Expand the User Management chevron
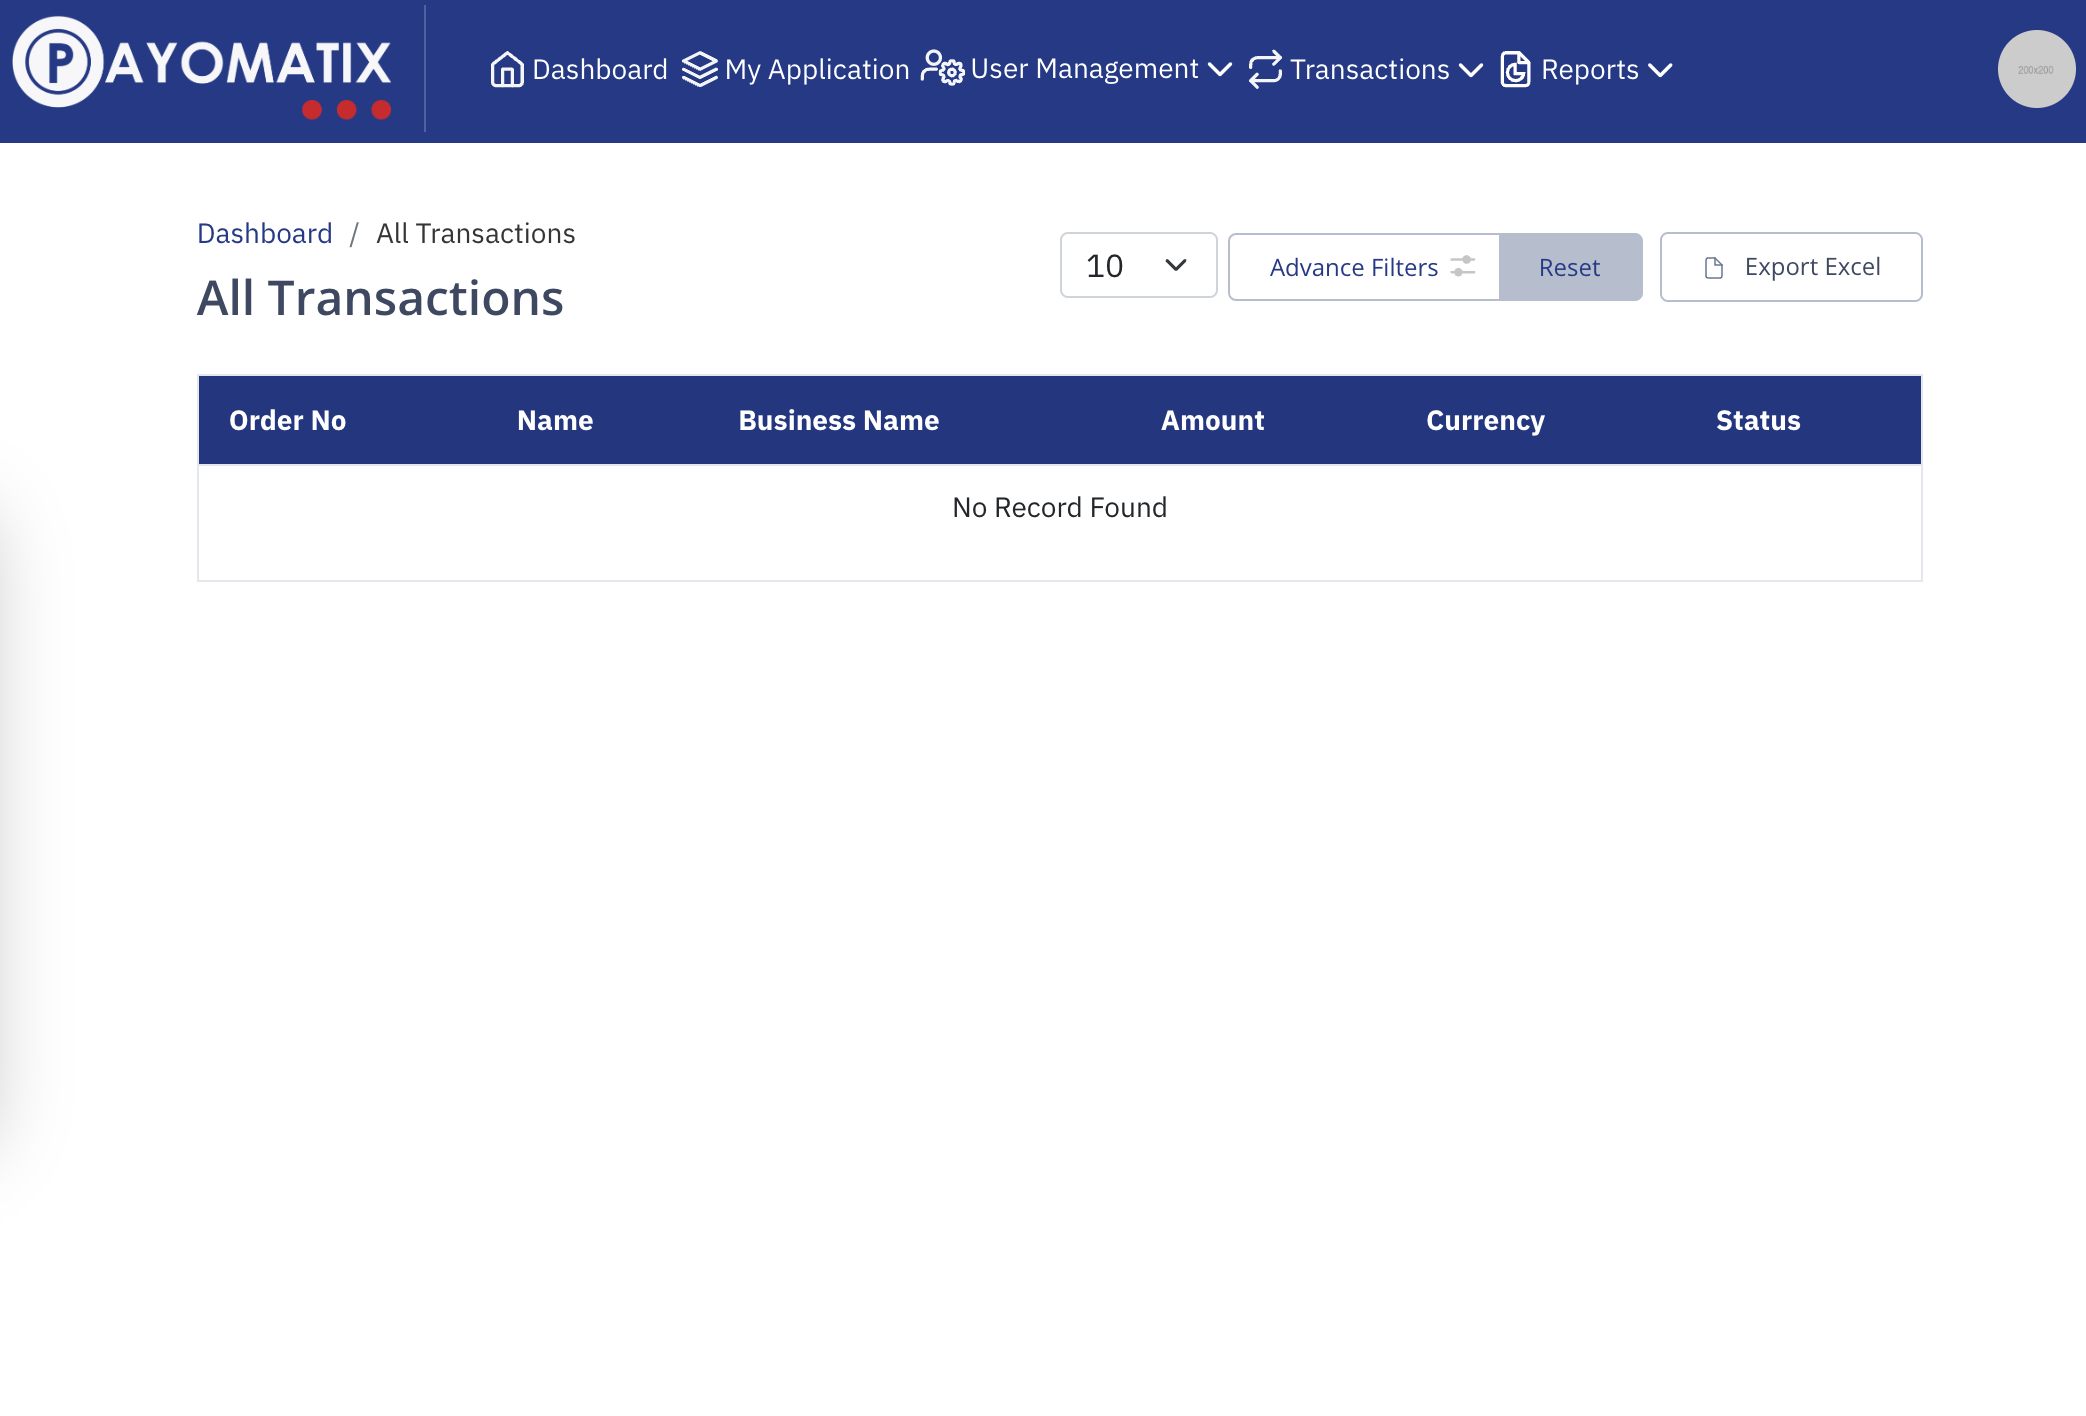2086x1416 pixels. click(x=1220, y=69)
